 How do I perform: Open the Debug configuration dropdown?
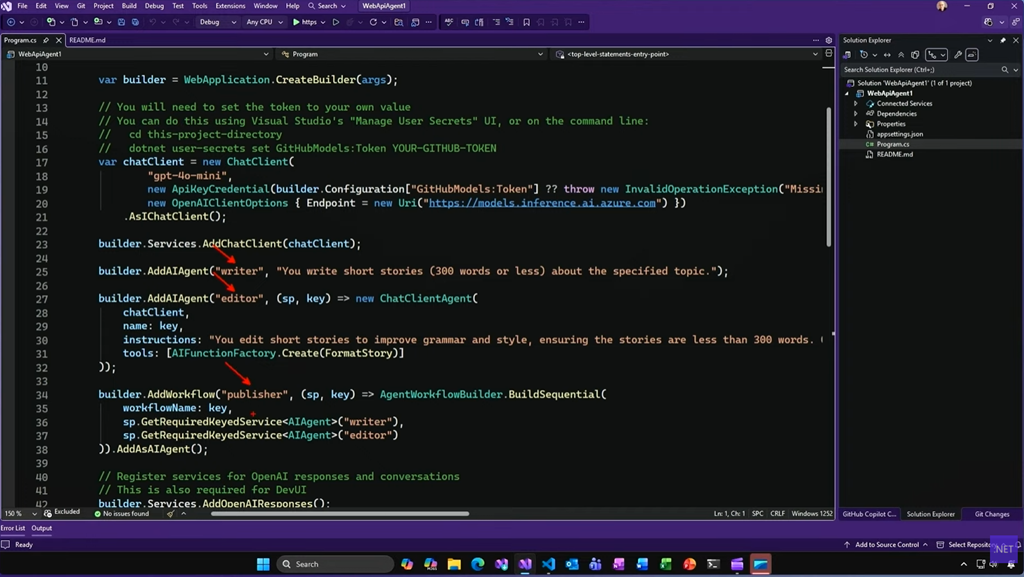tap(217, 22)
